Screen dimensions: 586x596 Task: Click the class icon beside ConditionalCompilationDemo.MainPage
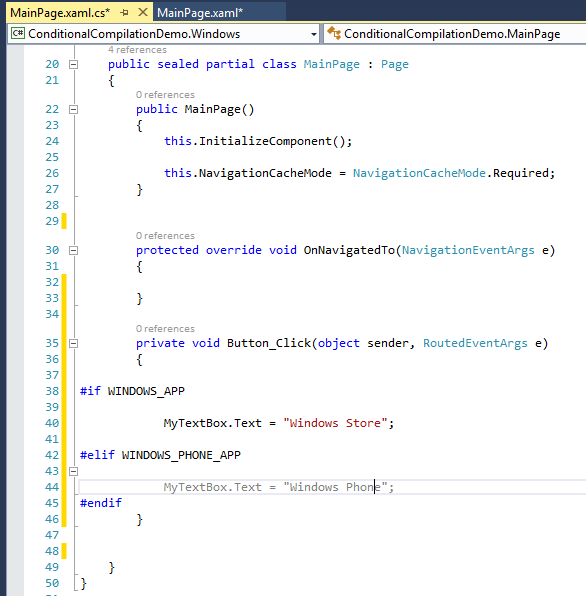pos(334,33)
